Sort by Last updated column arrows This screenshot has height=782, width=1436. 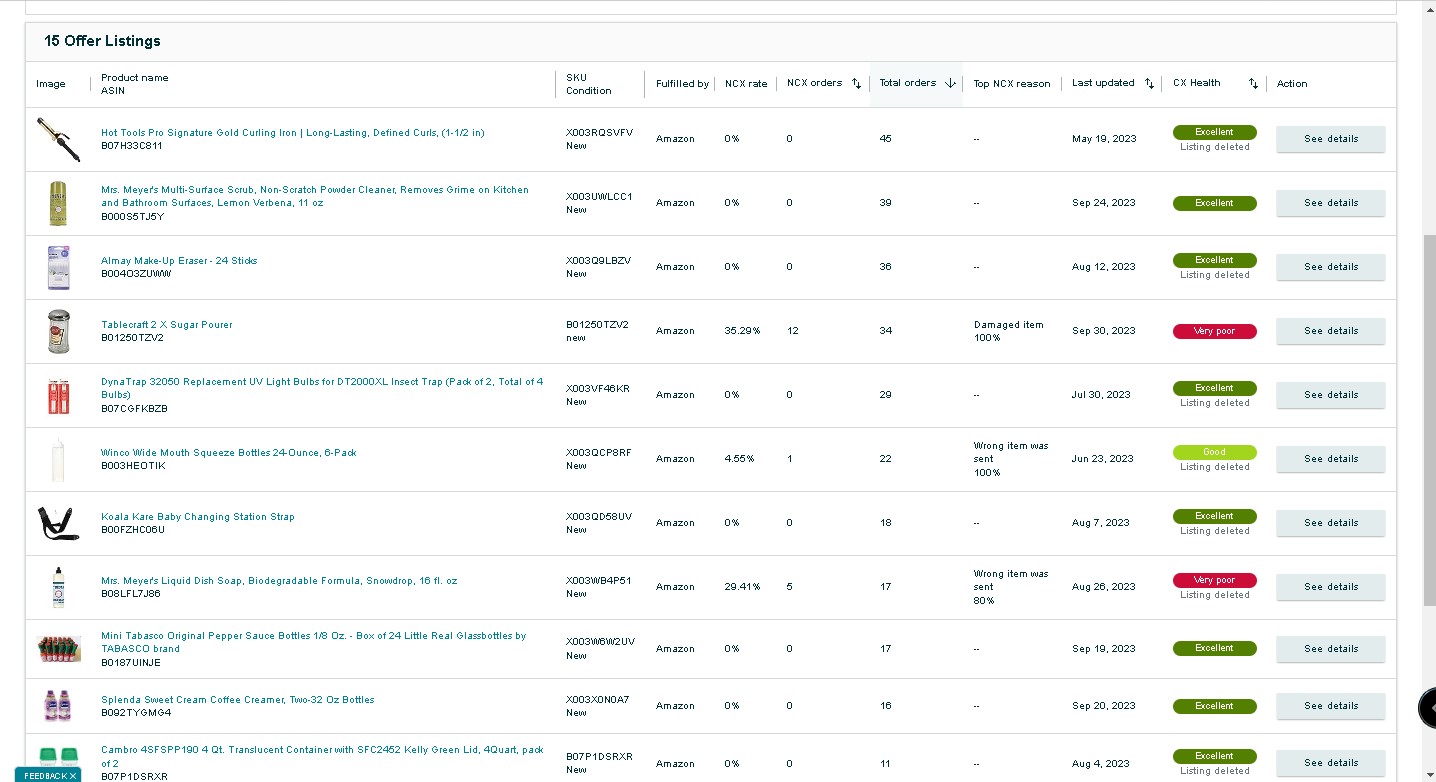pyautogui.click(x=1149, y=84)
